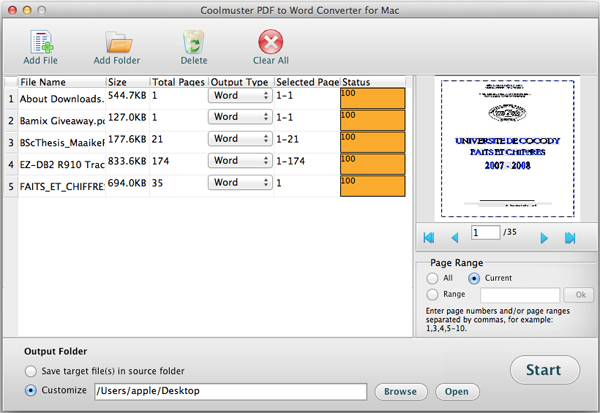Image resolution: width=600 pixels, height=413 pixels.
Task: Select the Bamix Giveaway file row
Action: tap(61, 121)
